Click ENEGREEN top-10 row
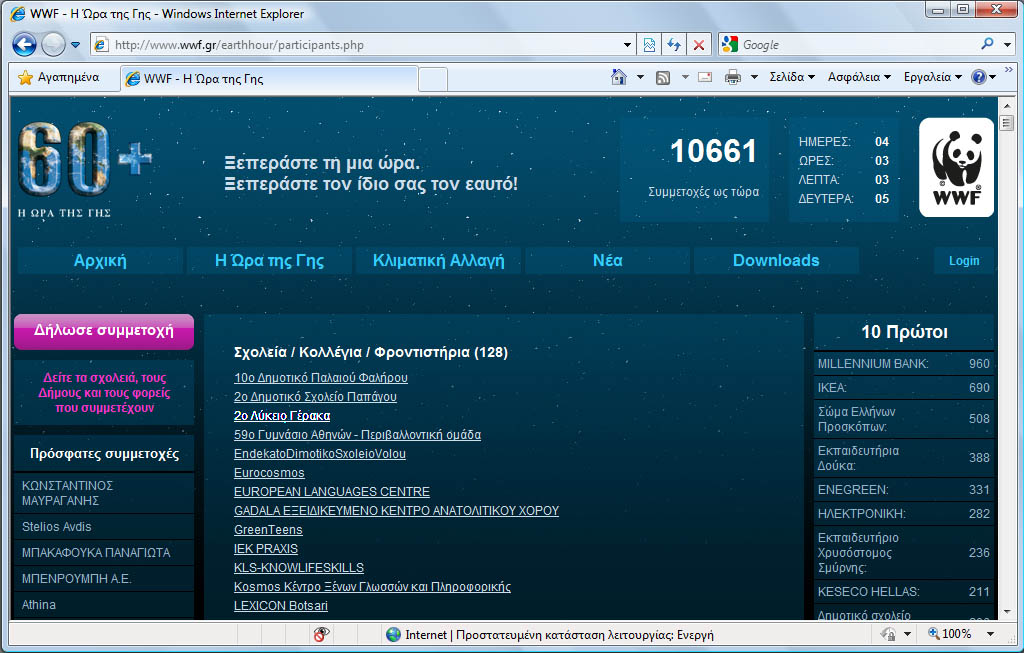 coord(904,490)
